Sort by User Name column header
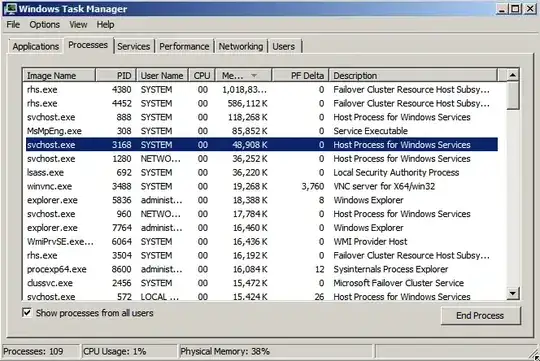This screenshot has width=540, height=361. 162,75
